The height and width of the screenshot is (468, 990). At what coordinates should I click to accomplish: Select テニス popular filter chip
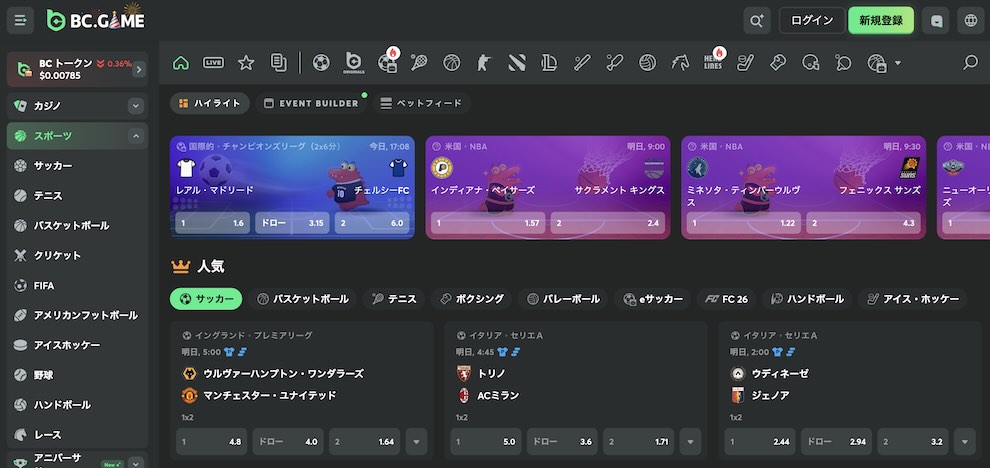tap(395, 299)
